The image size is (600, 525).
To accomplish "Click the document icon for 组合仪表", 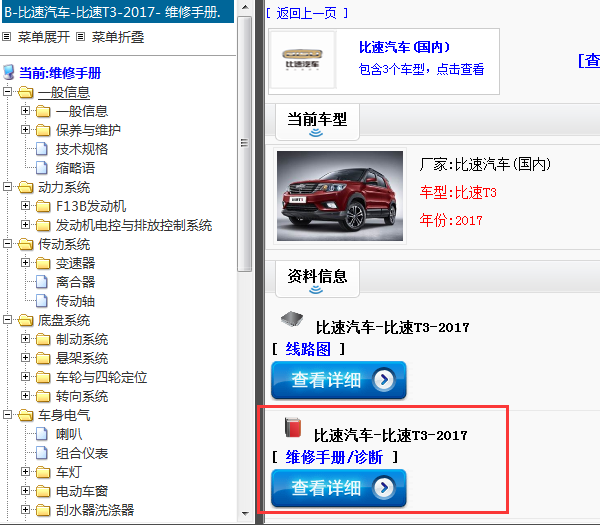I will tap(42, 453).
